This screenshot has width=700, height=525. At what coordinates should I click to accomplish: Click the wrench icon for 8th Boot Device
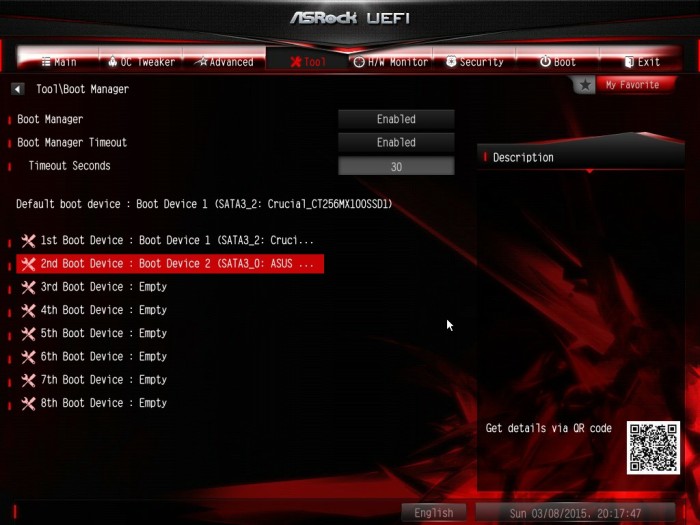pos(28,403)
